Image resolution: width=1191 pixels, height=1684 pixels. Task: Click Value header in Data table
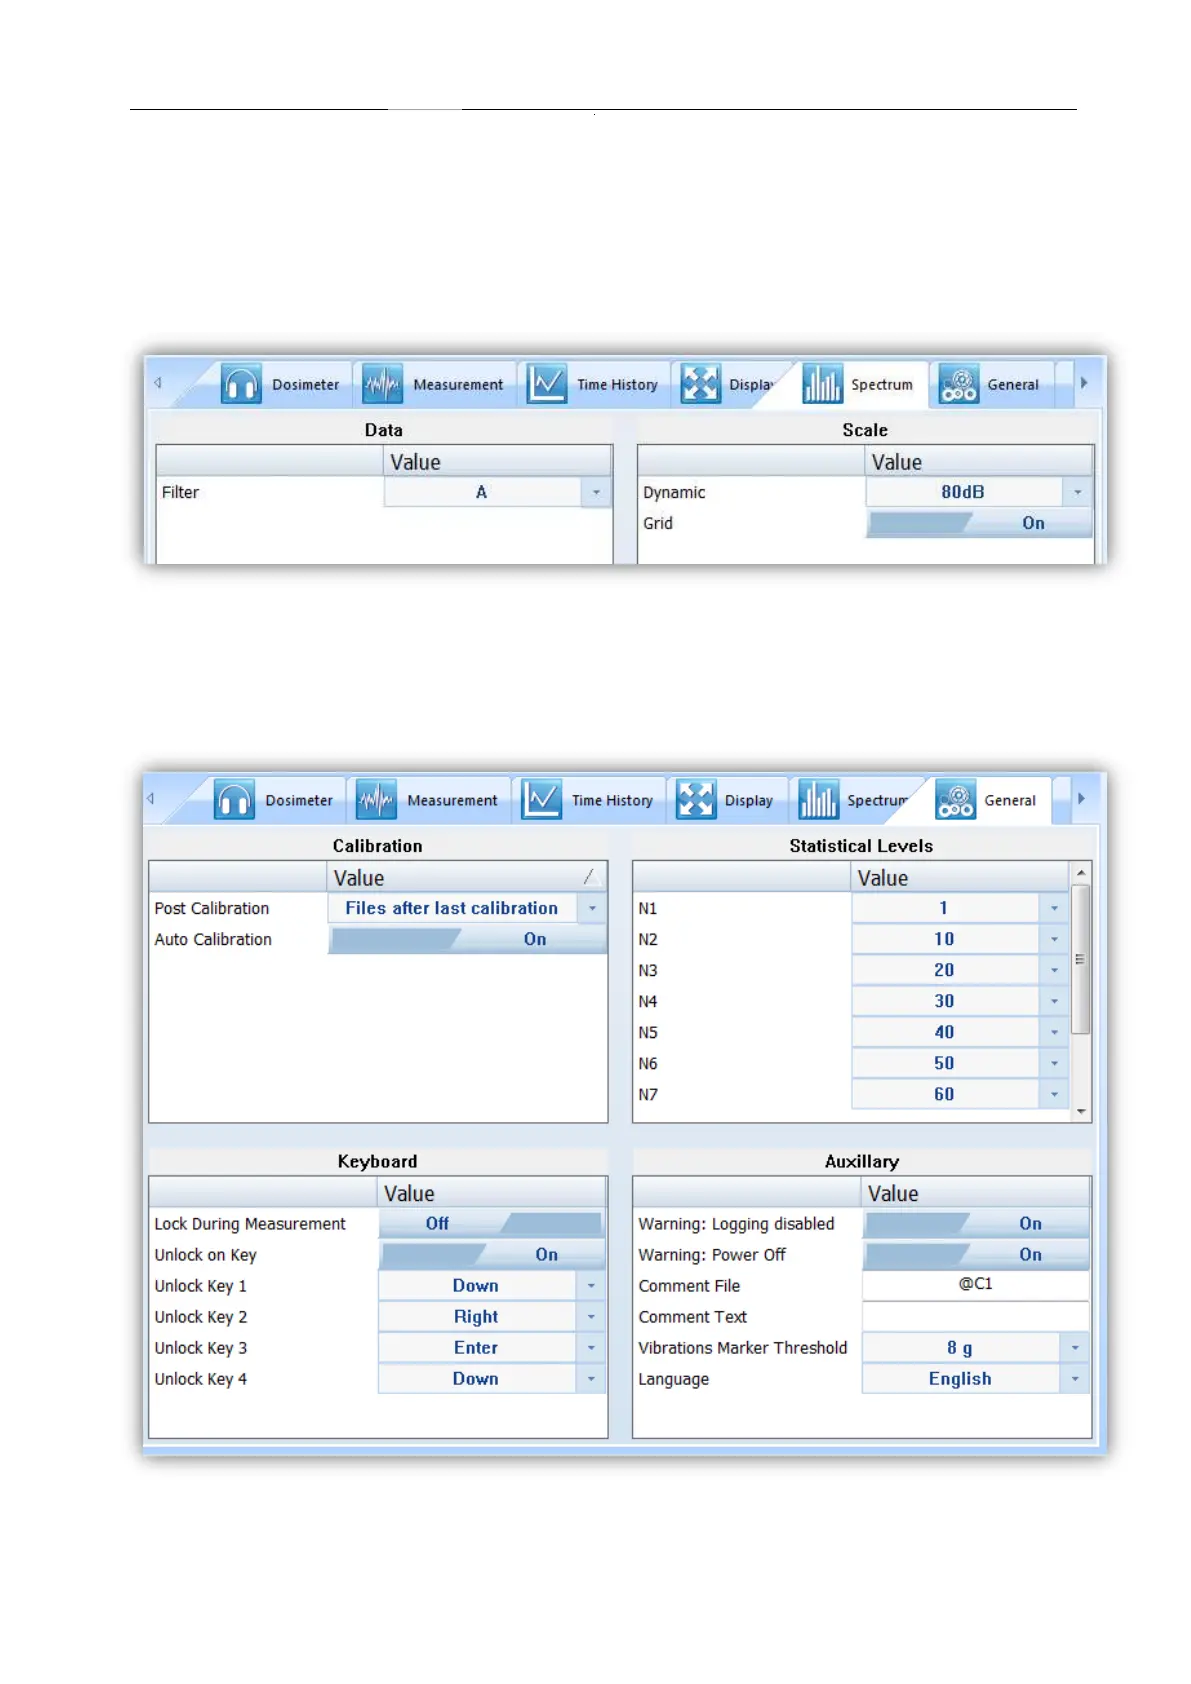point(497,462)
